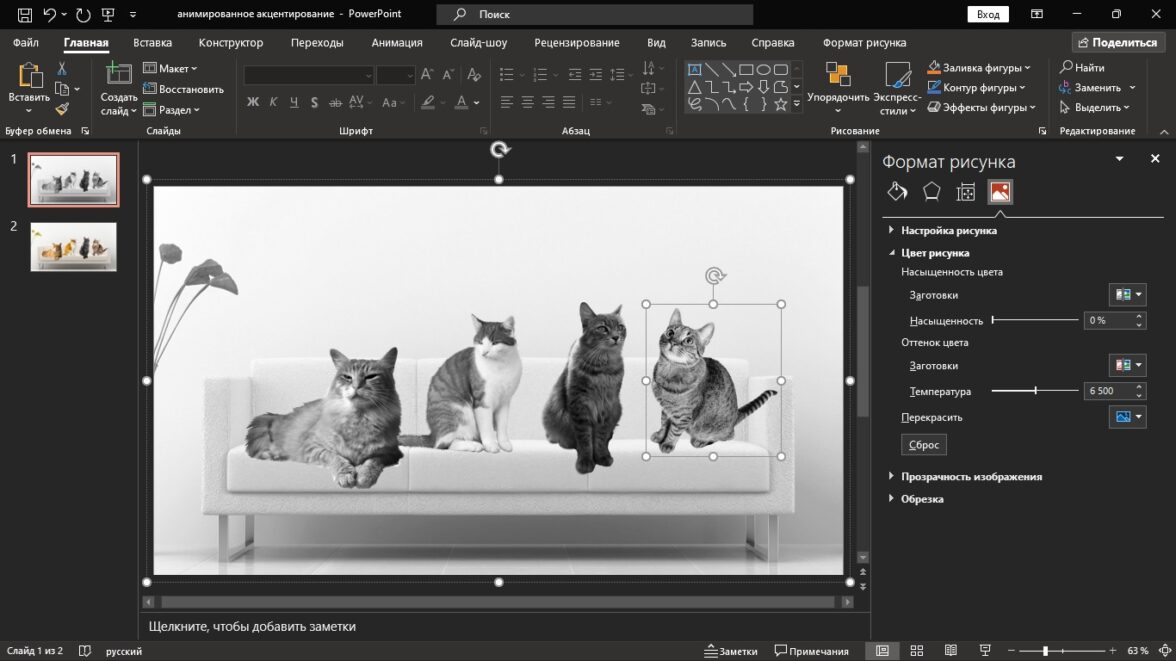Click Найти (Find) in the editing group

click(x=1082, y=68)
